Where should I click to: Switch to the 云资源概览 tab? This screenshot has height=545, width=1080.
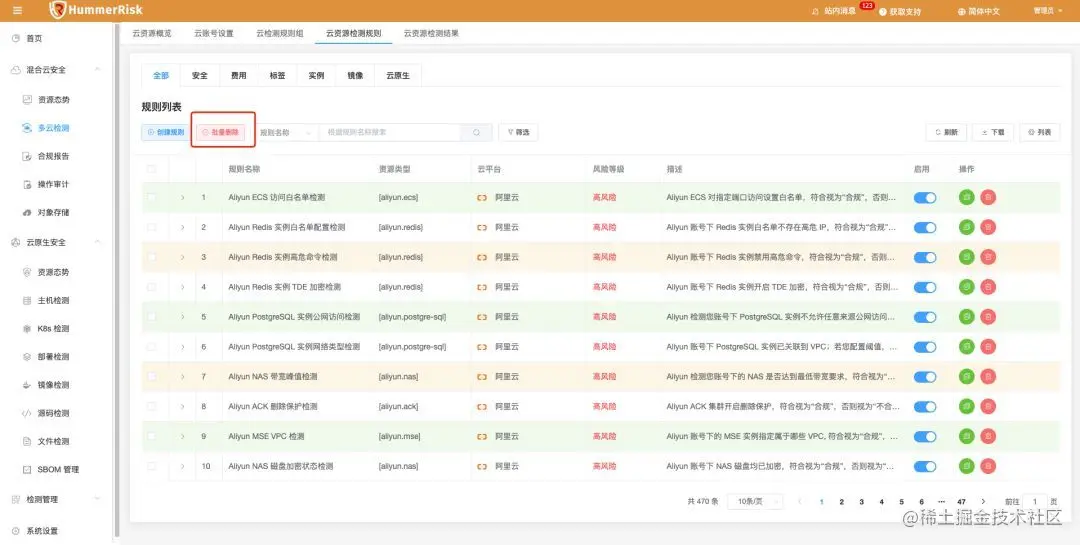(152, 33)
